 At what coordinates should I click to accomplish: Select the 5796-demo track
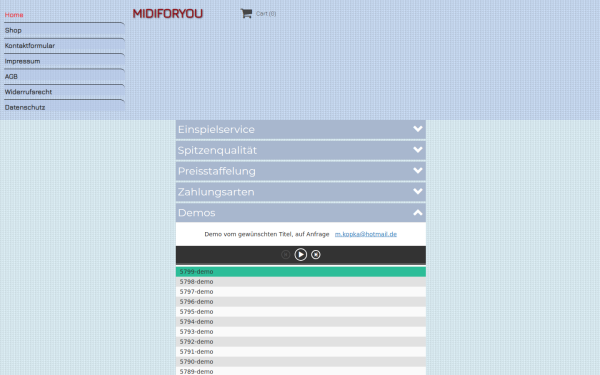tap(301, 302)
